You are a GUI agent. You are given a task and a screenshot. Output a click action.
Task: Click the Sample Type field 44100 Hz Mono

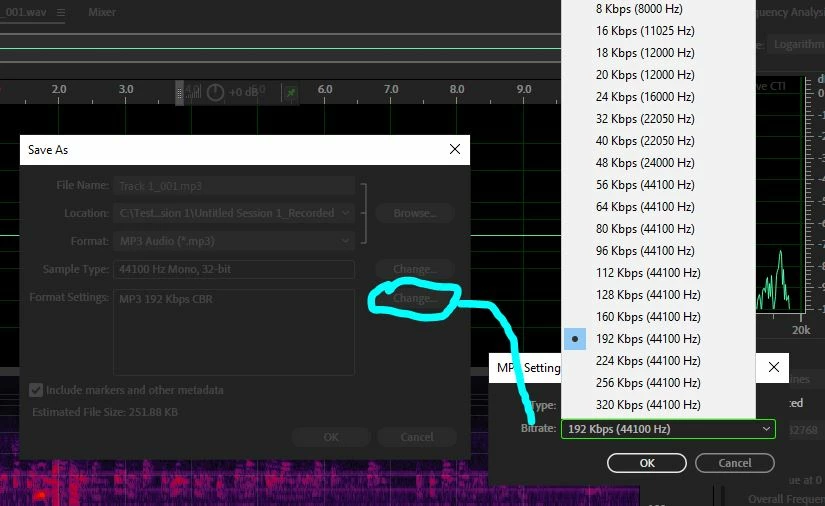pyautogui.click(x=234, y=269)
